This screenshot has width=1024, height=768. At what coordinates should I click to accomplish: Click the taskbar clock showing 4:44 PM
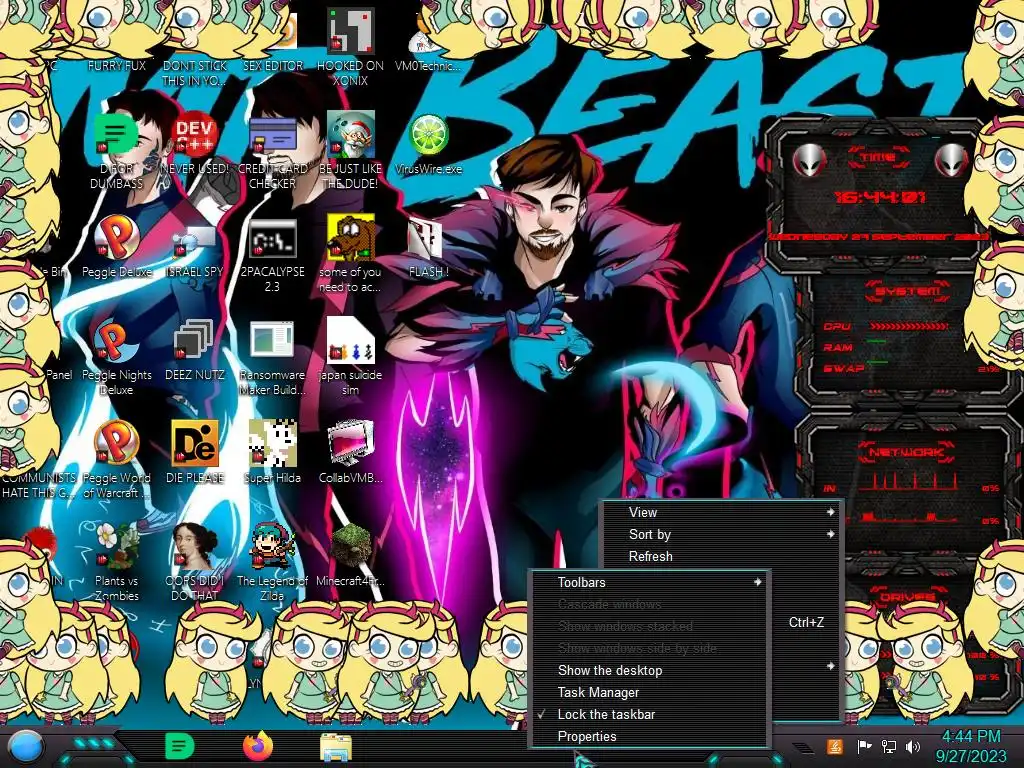(x=971, y=746)
